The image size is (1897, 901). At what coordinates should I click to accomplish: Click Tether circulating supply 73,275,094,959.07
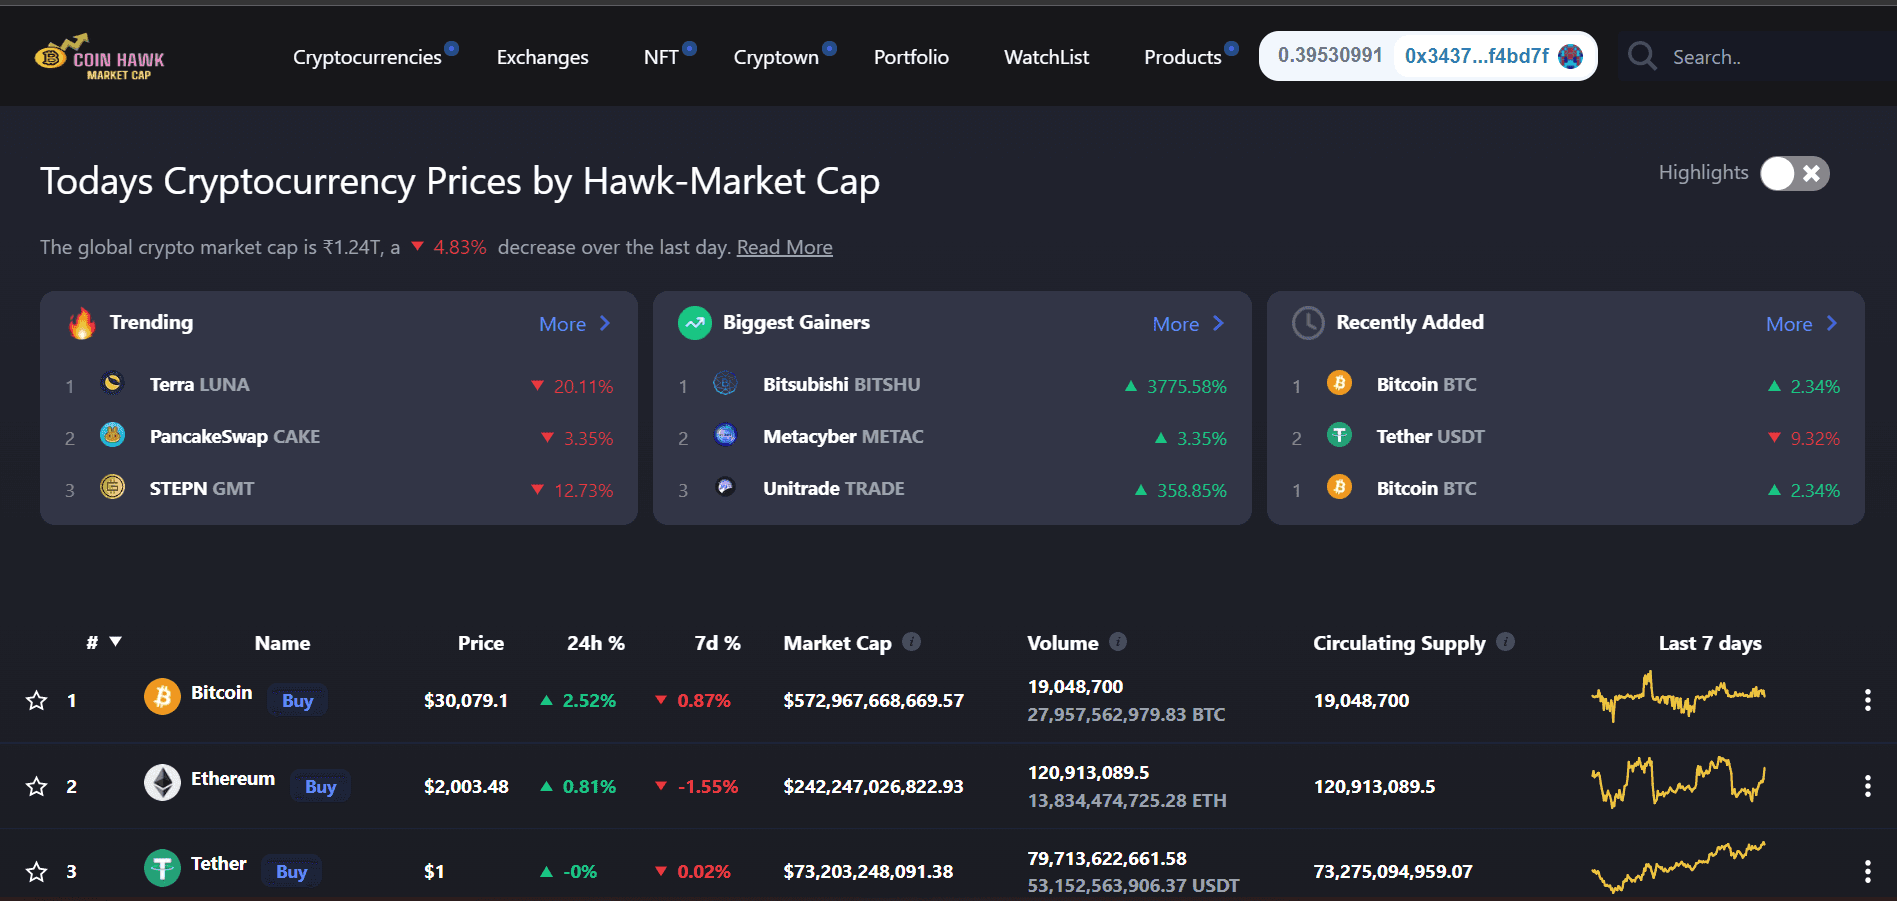coord(1393,871)
